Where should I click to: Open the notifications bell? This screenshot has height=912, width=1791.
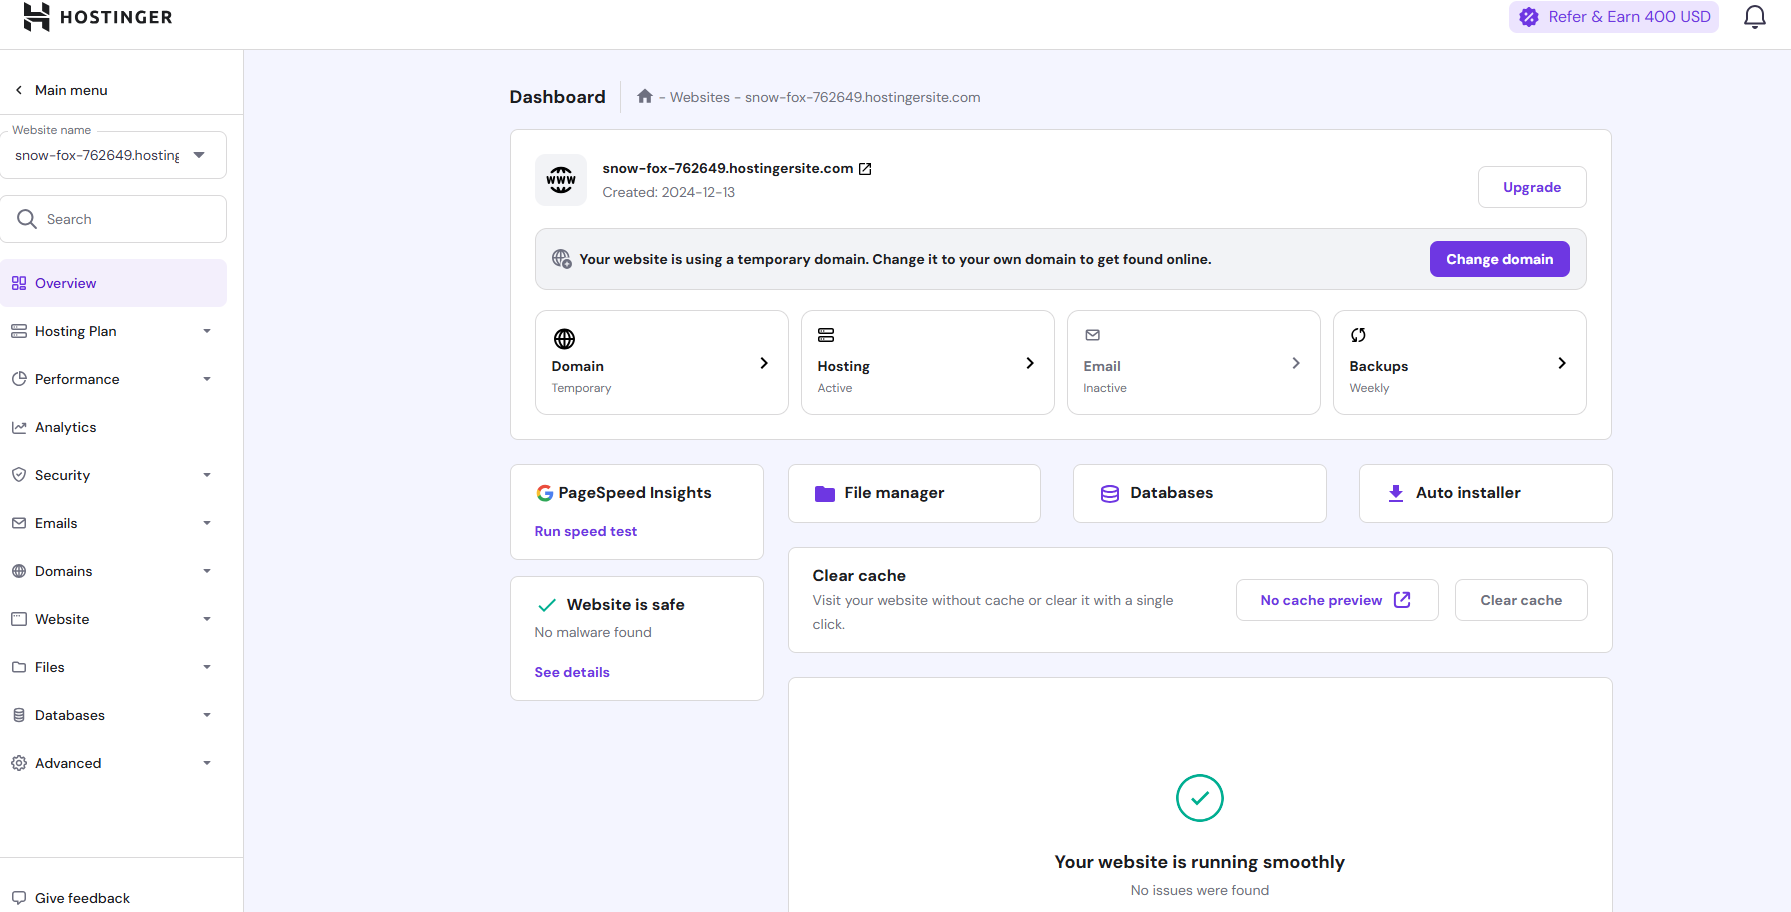1754,17
